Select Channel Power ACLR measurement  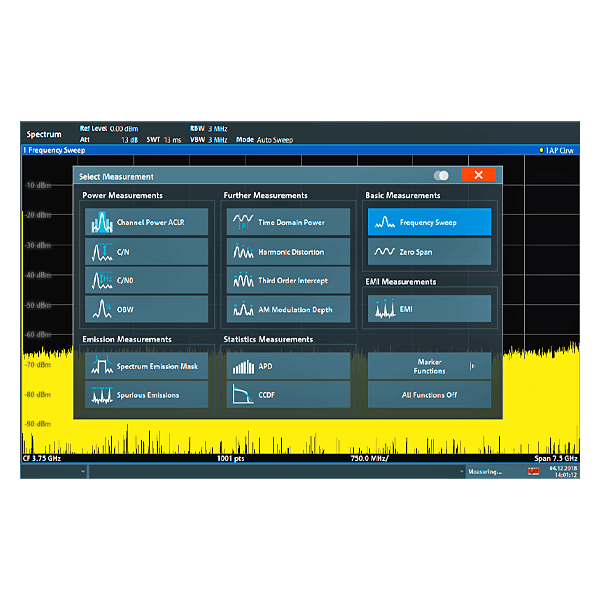[x=146, y=222]
